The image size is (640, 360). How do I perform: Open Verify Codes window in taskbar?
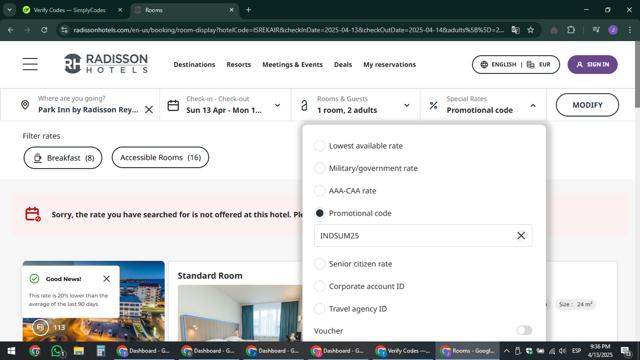[x=404, y=351]
